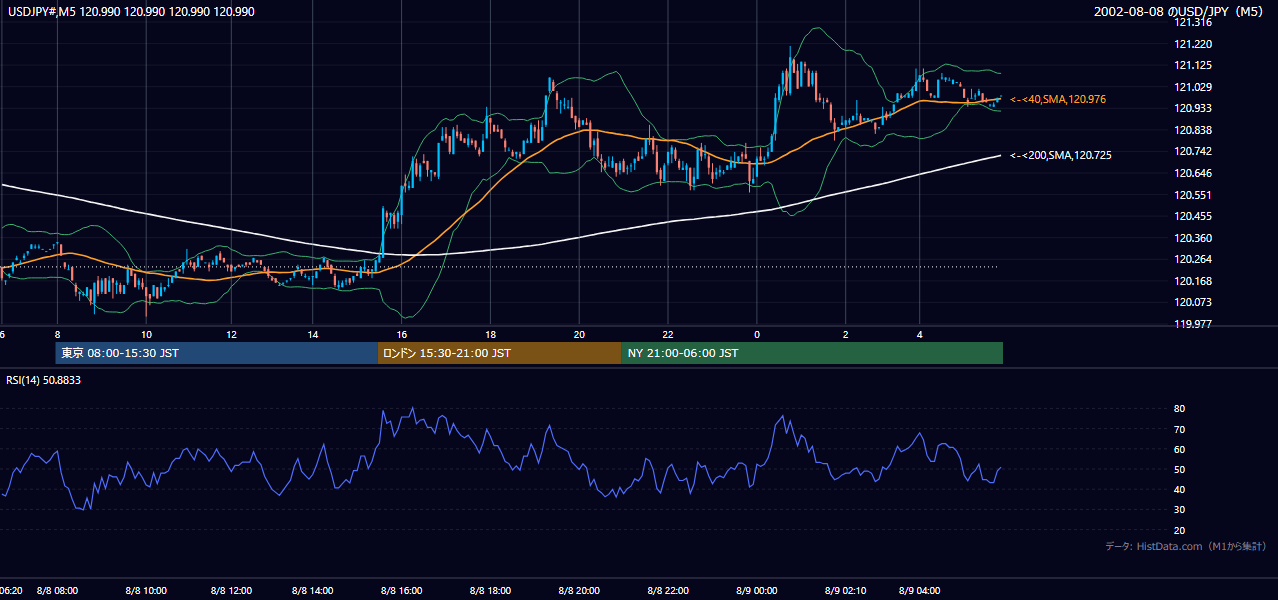Click RSI scale value 60
1278x600 pixels.
(x=1179, y=449)
